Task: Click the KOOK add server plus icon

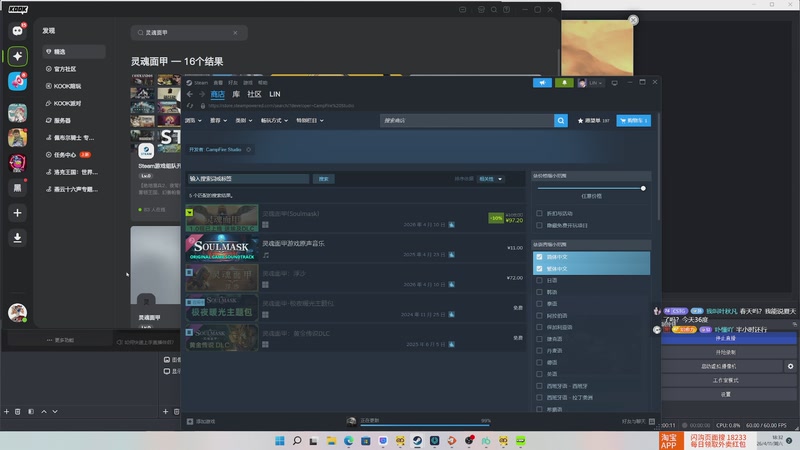Action: 17,213
